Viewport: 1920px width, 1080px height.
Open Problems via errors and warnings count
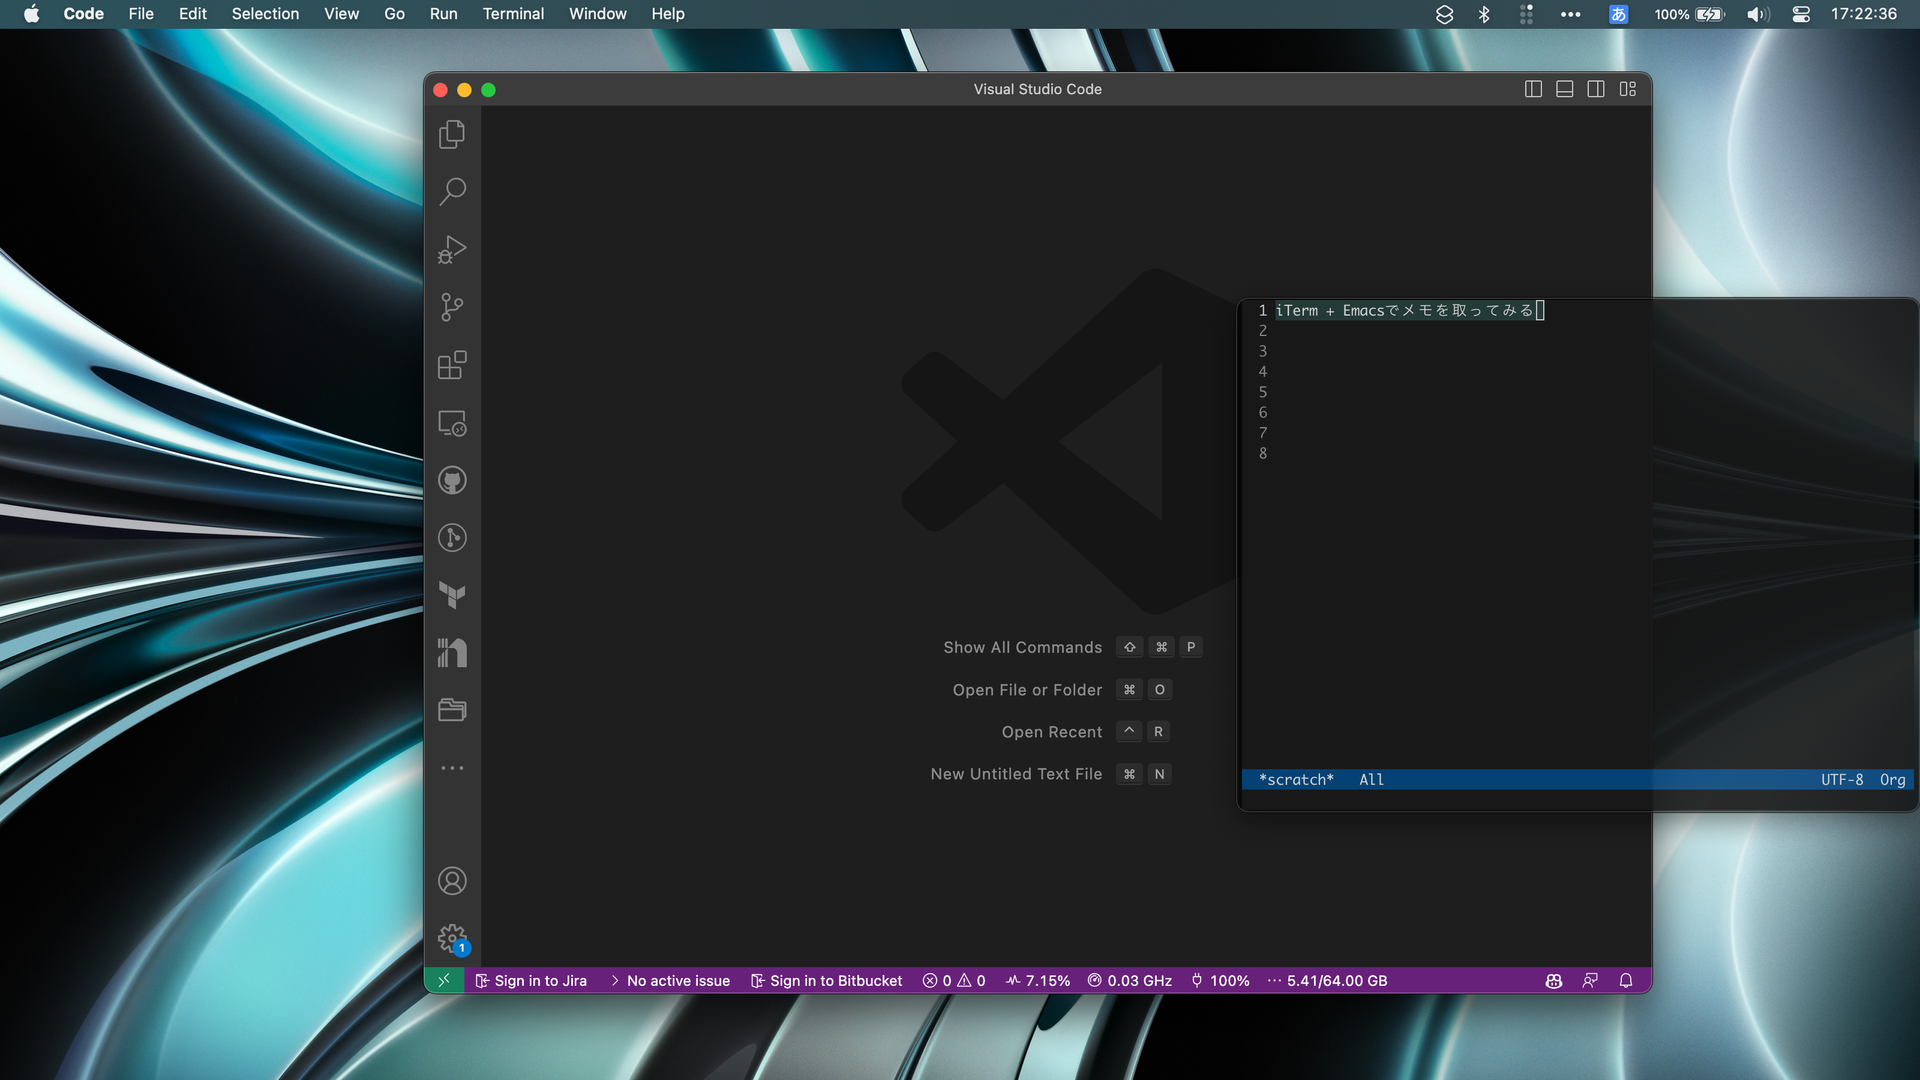point(954,981)
